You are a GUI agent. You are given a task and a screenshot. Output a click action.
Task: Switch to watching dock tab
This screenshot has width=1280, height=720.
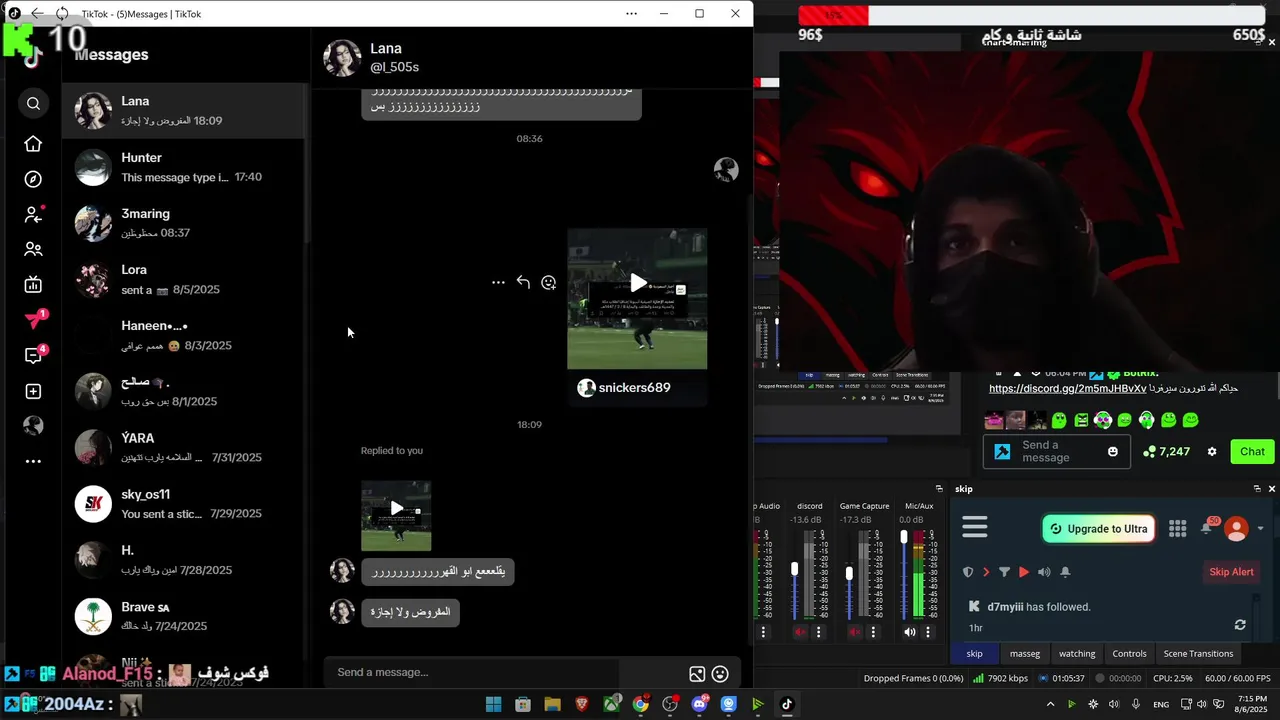(1077, 653)
